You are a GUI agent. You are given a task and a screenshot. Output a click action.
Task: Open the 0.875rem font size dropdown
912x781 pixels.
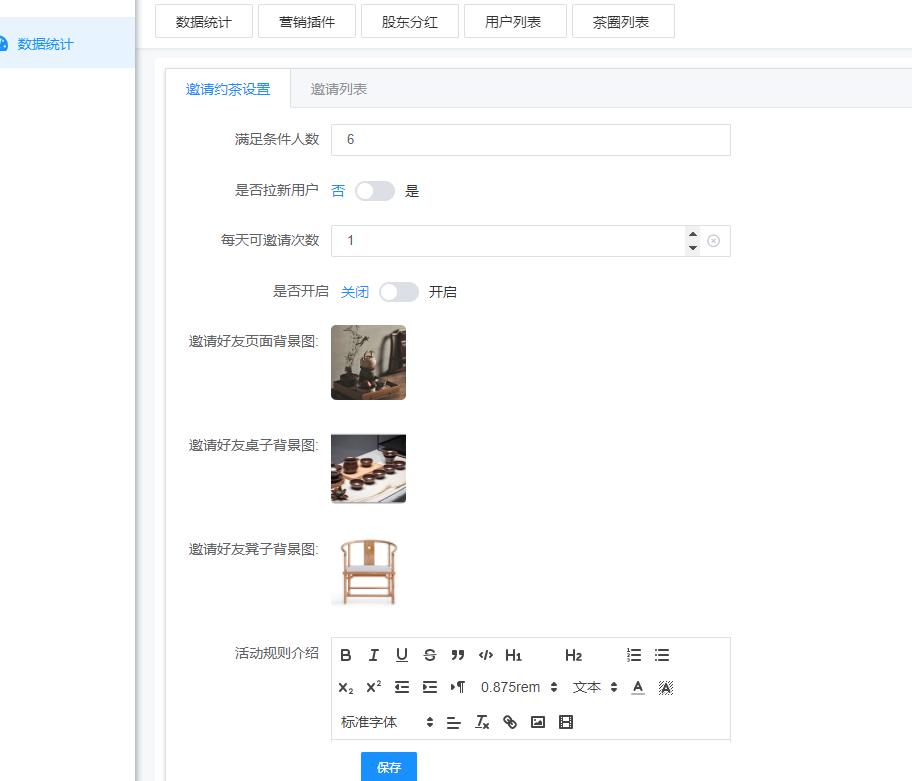pyautogui.click(x=519, y=687)
